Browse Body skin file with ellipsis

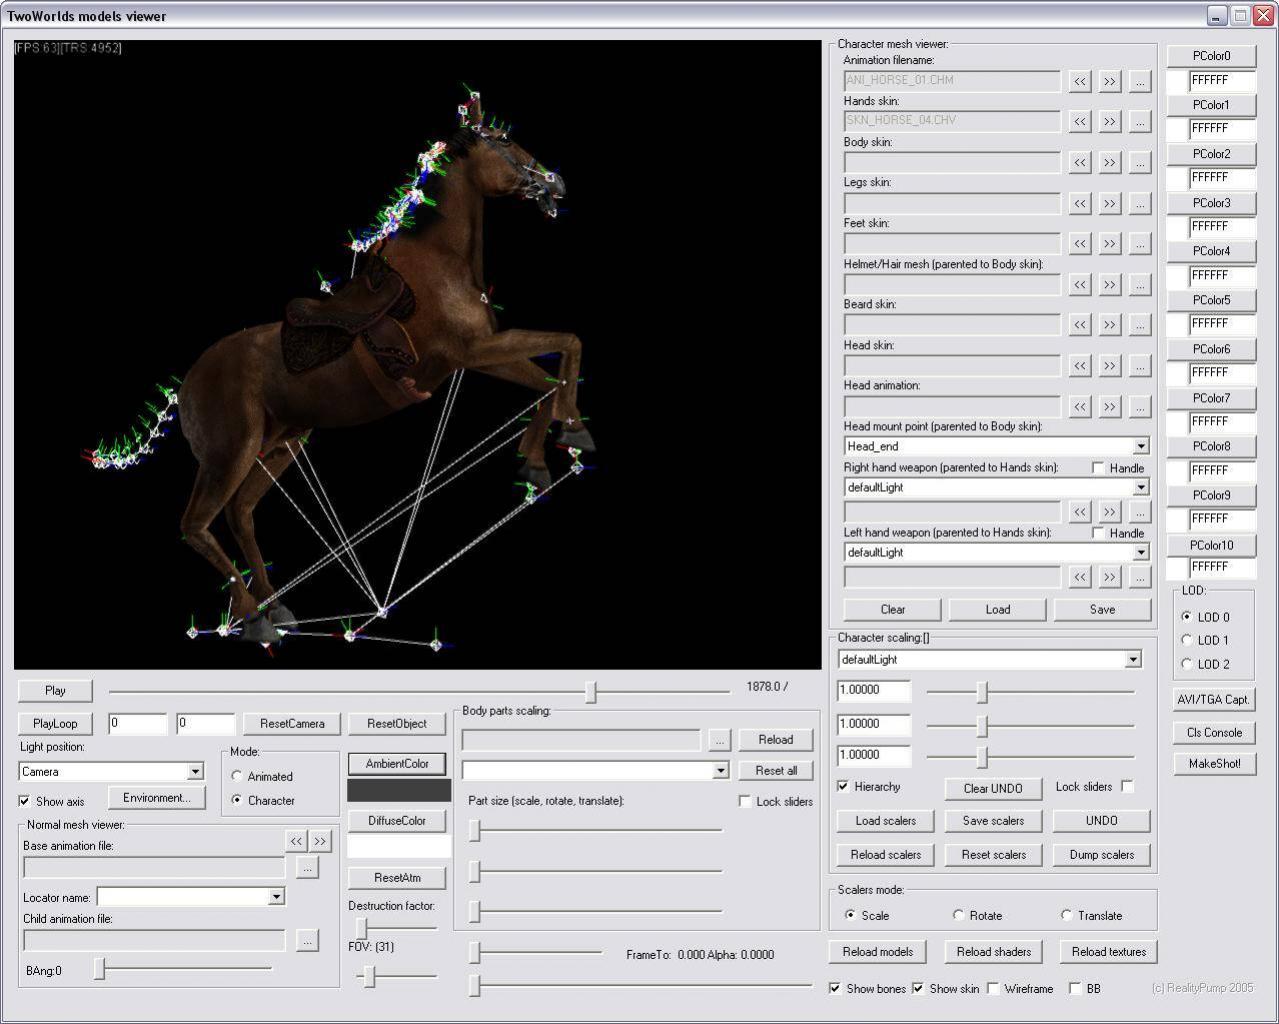click(x=1139, y=162)
